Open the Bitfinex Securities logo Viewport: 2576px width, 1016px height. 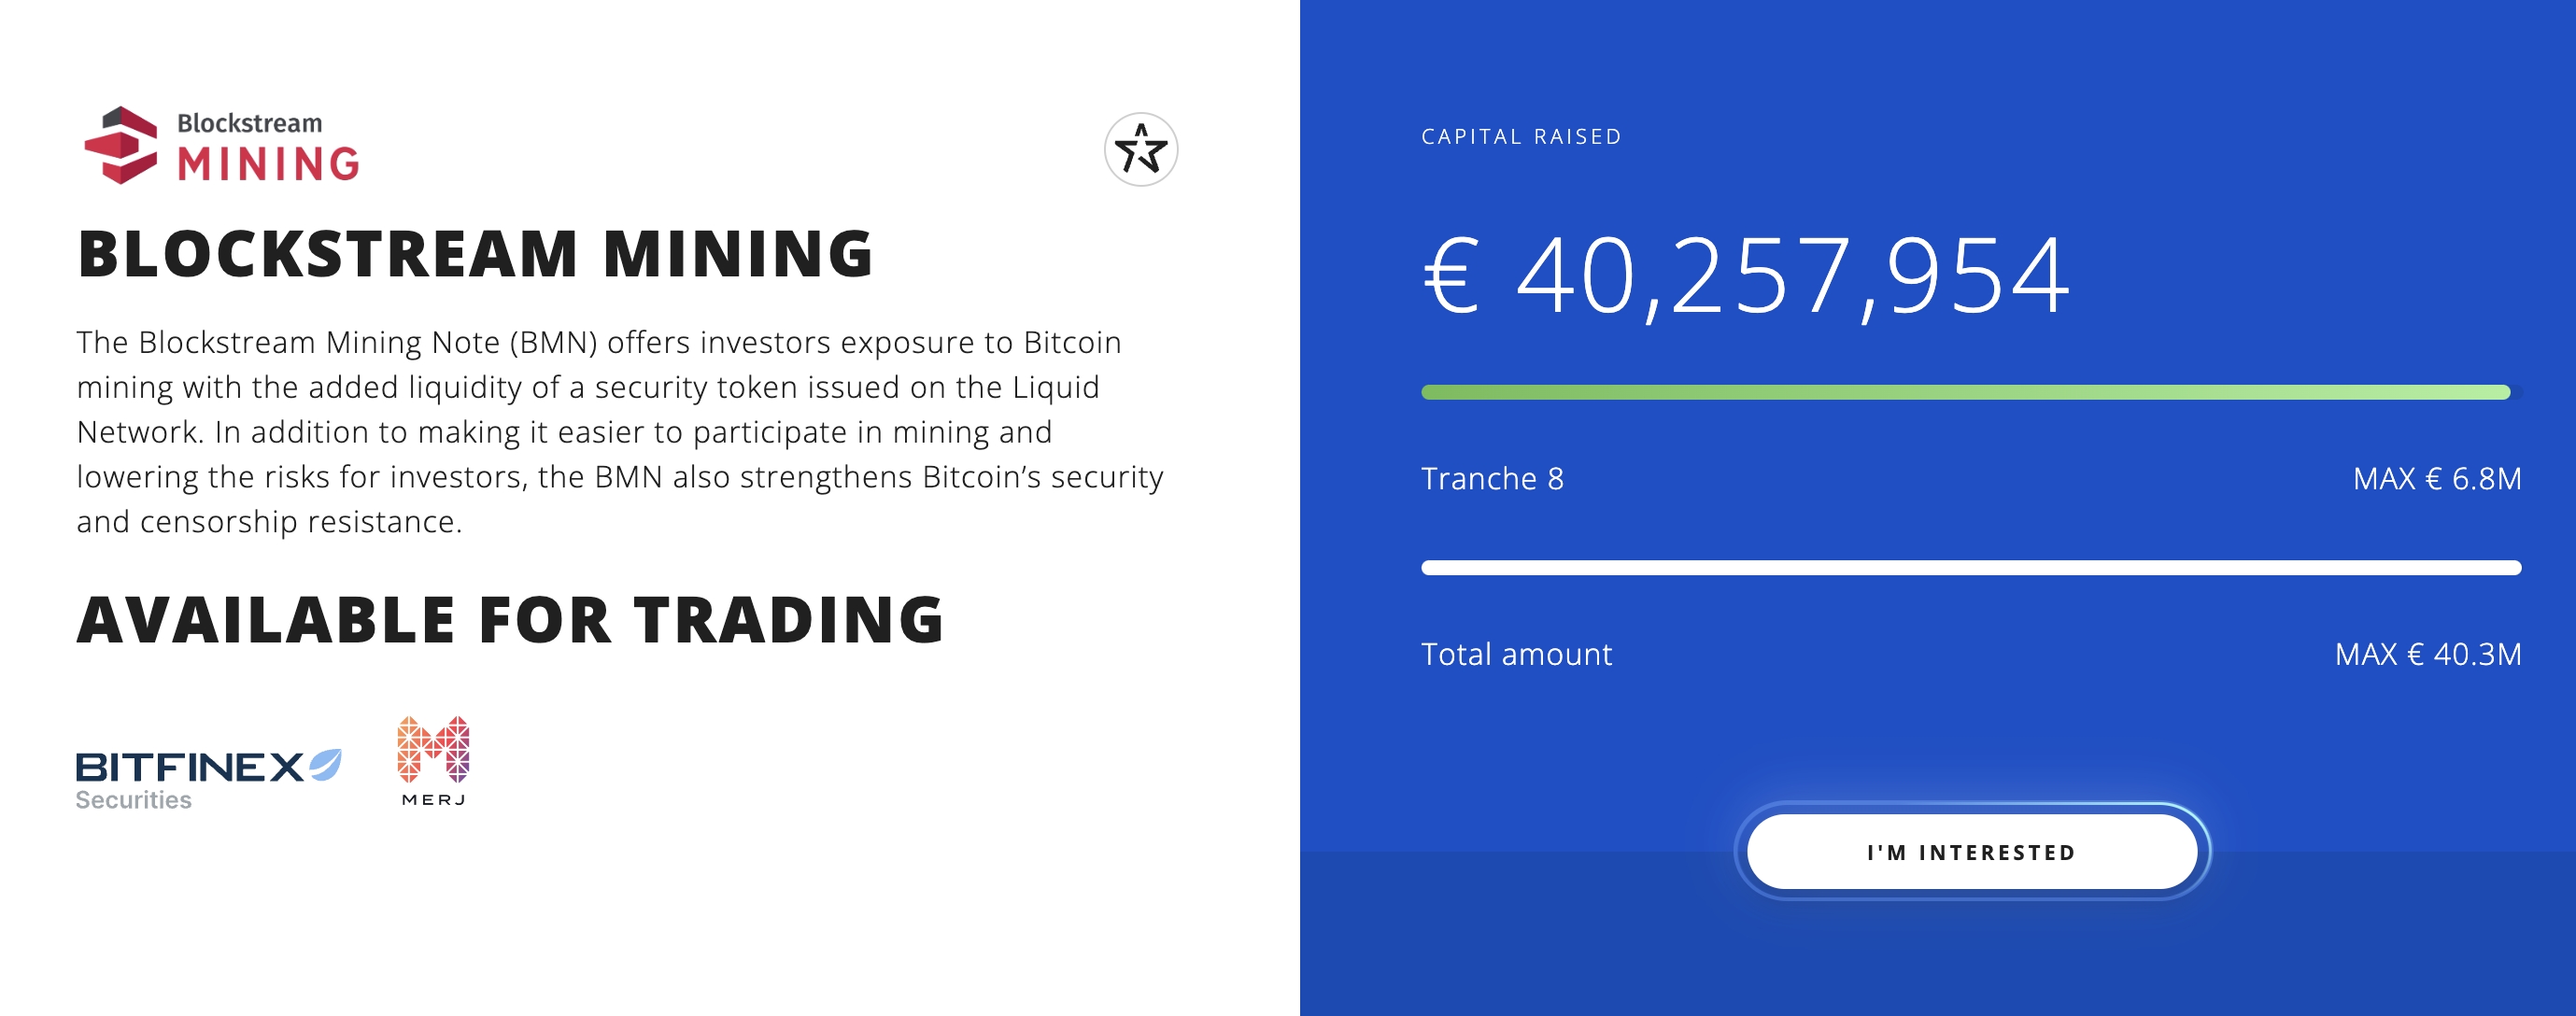click(209, 779)
